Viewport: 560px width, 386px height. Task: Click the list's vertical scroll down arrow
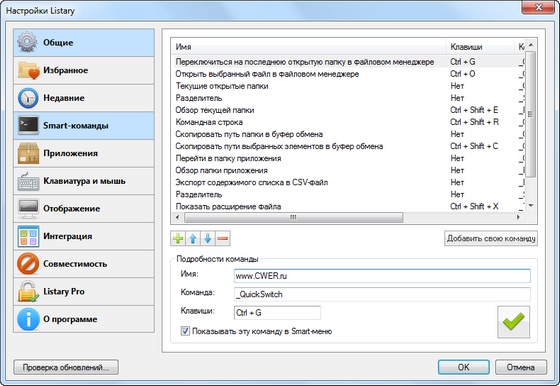point(531,206)
